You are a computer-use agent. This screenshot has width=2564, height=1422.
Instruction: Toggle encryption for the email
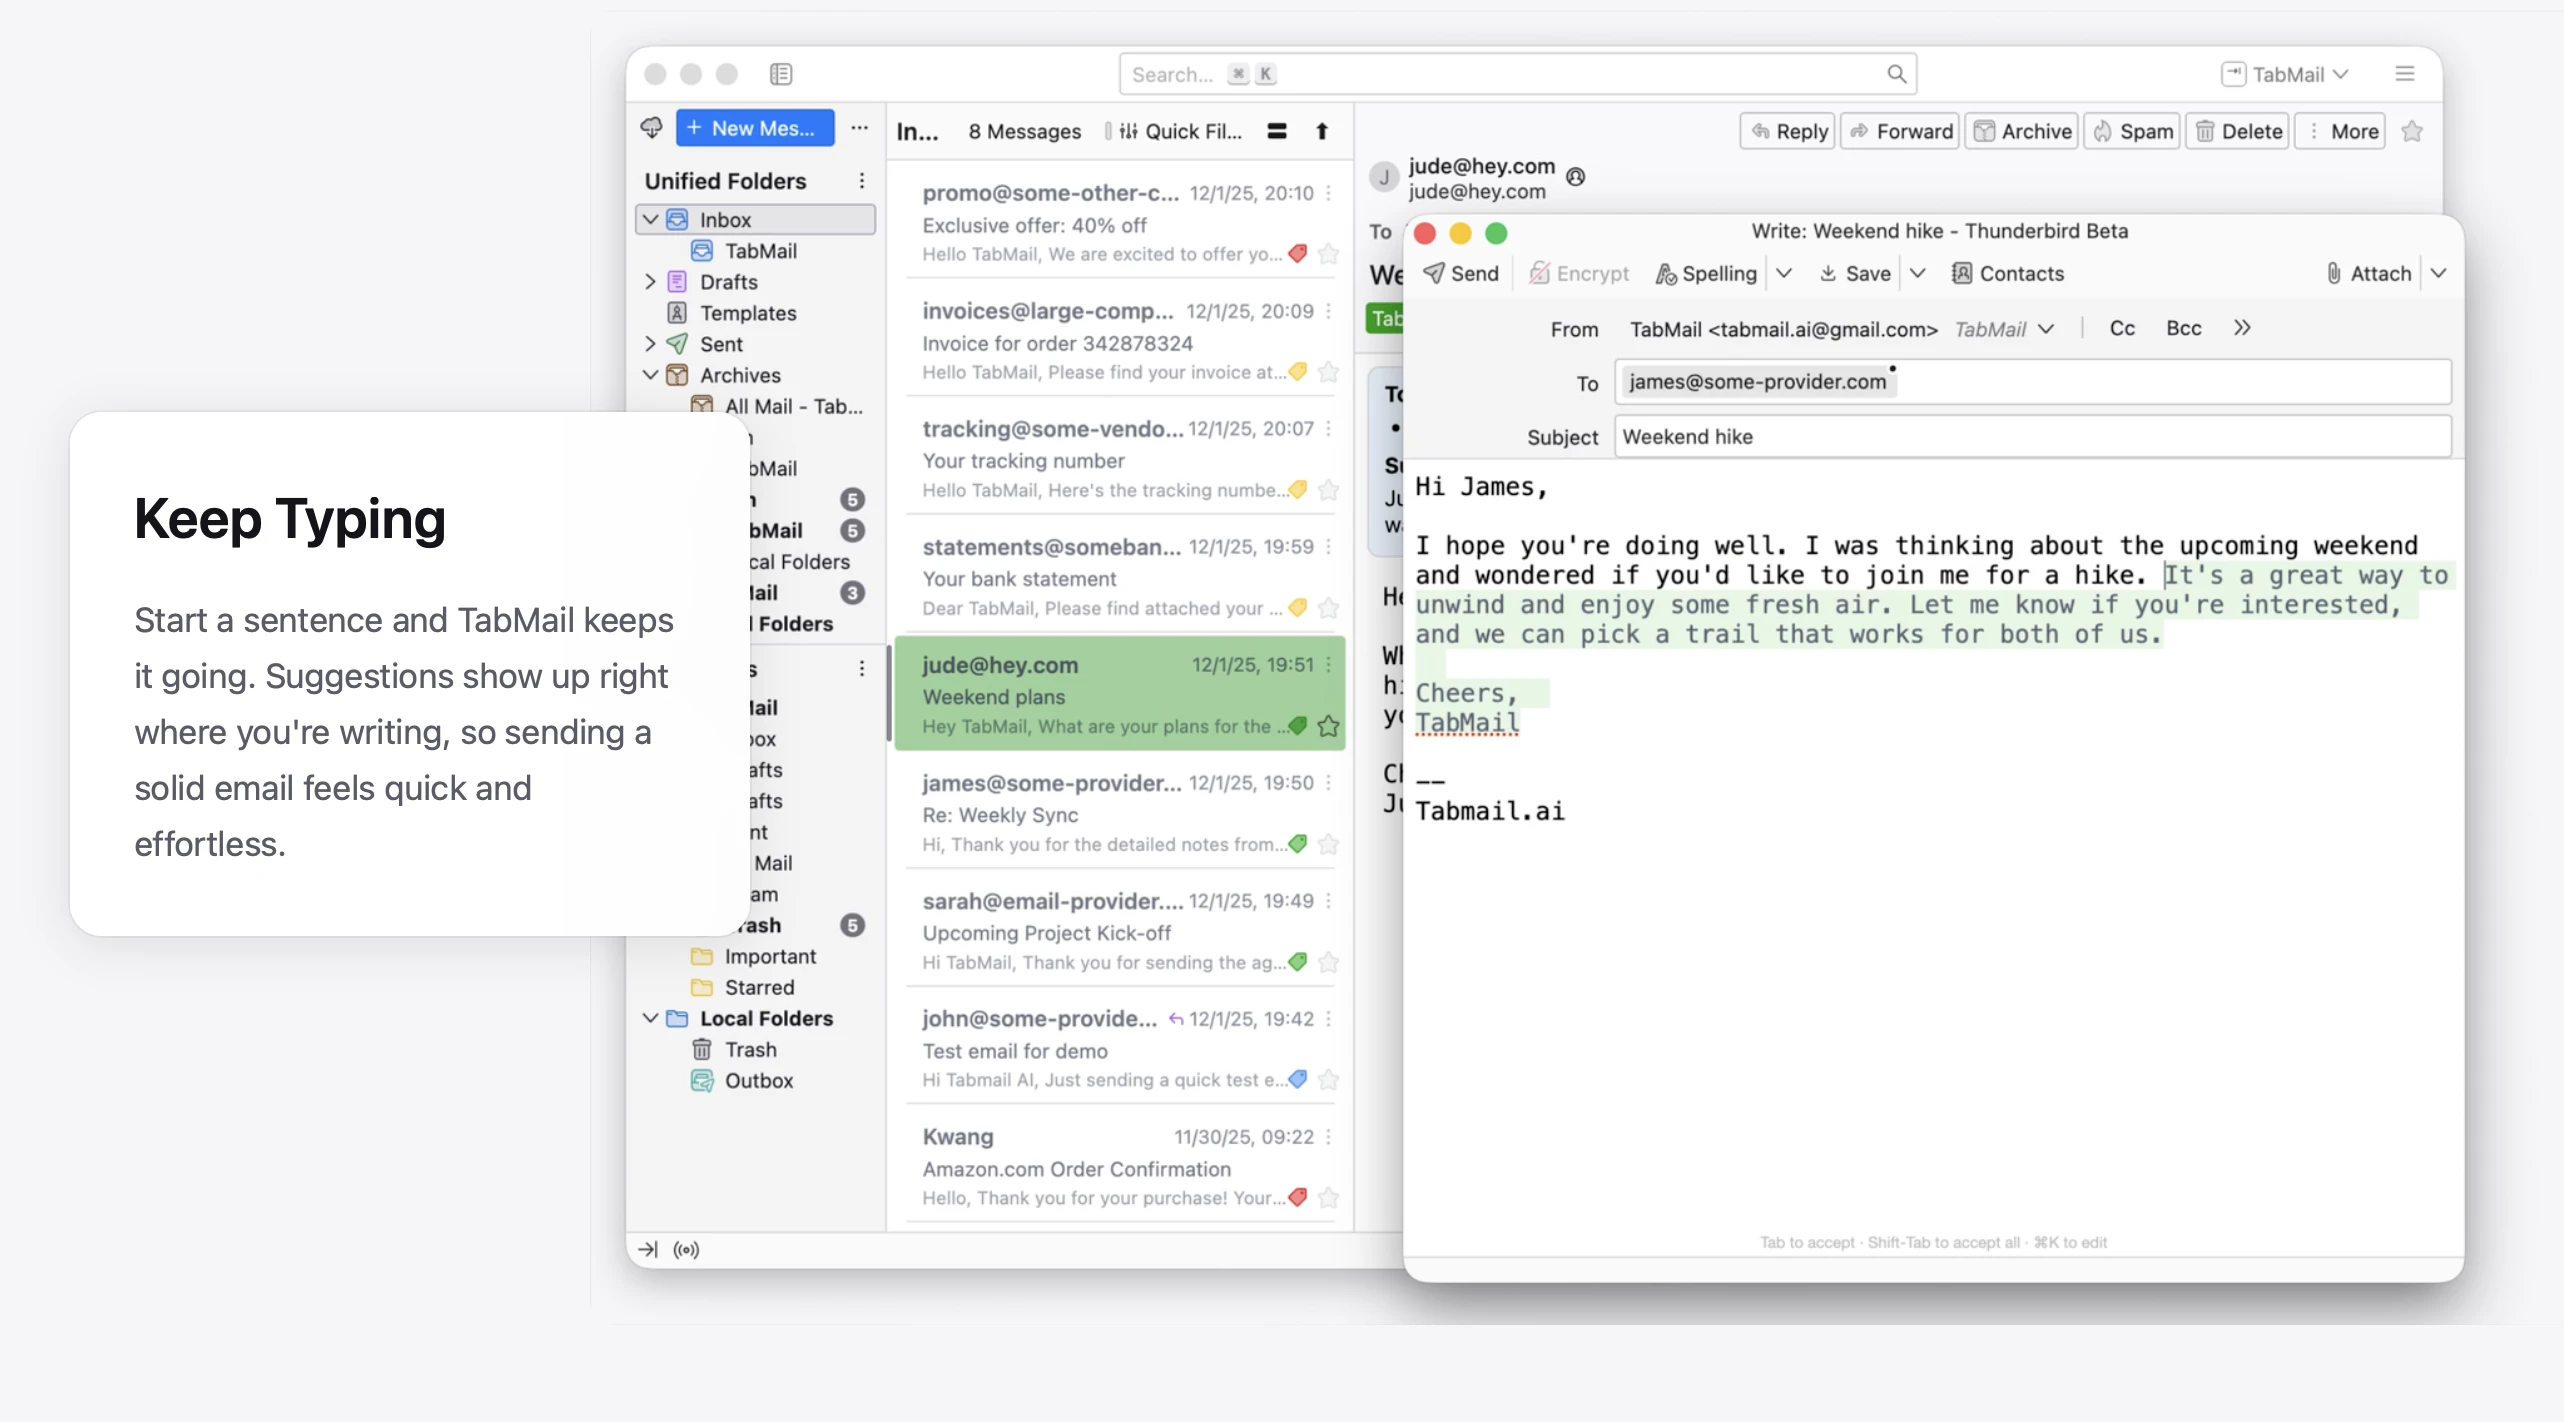click(x=1578, y=273)
